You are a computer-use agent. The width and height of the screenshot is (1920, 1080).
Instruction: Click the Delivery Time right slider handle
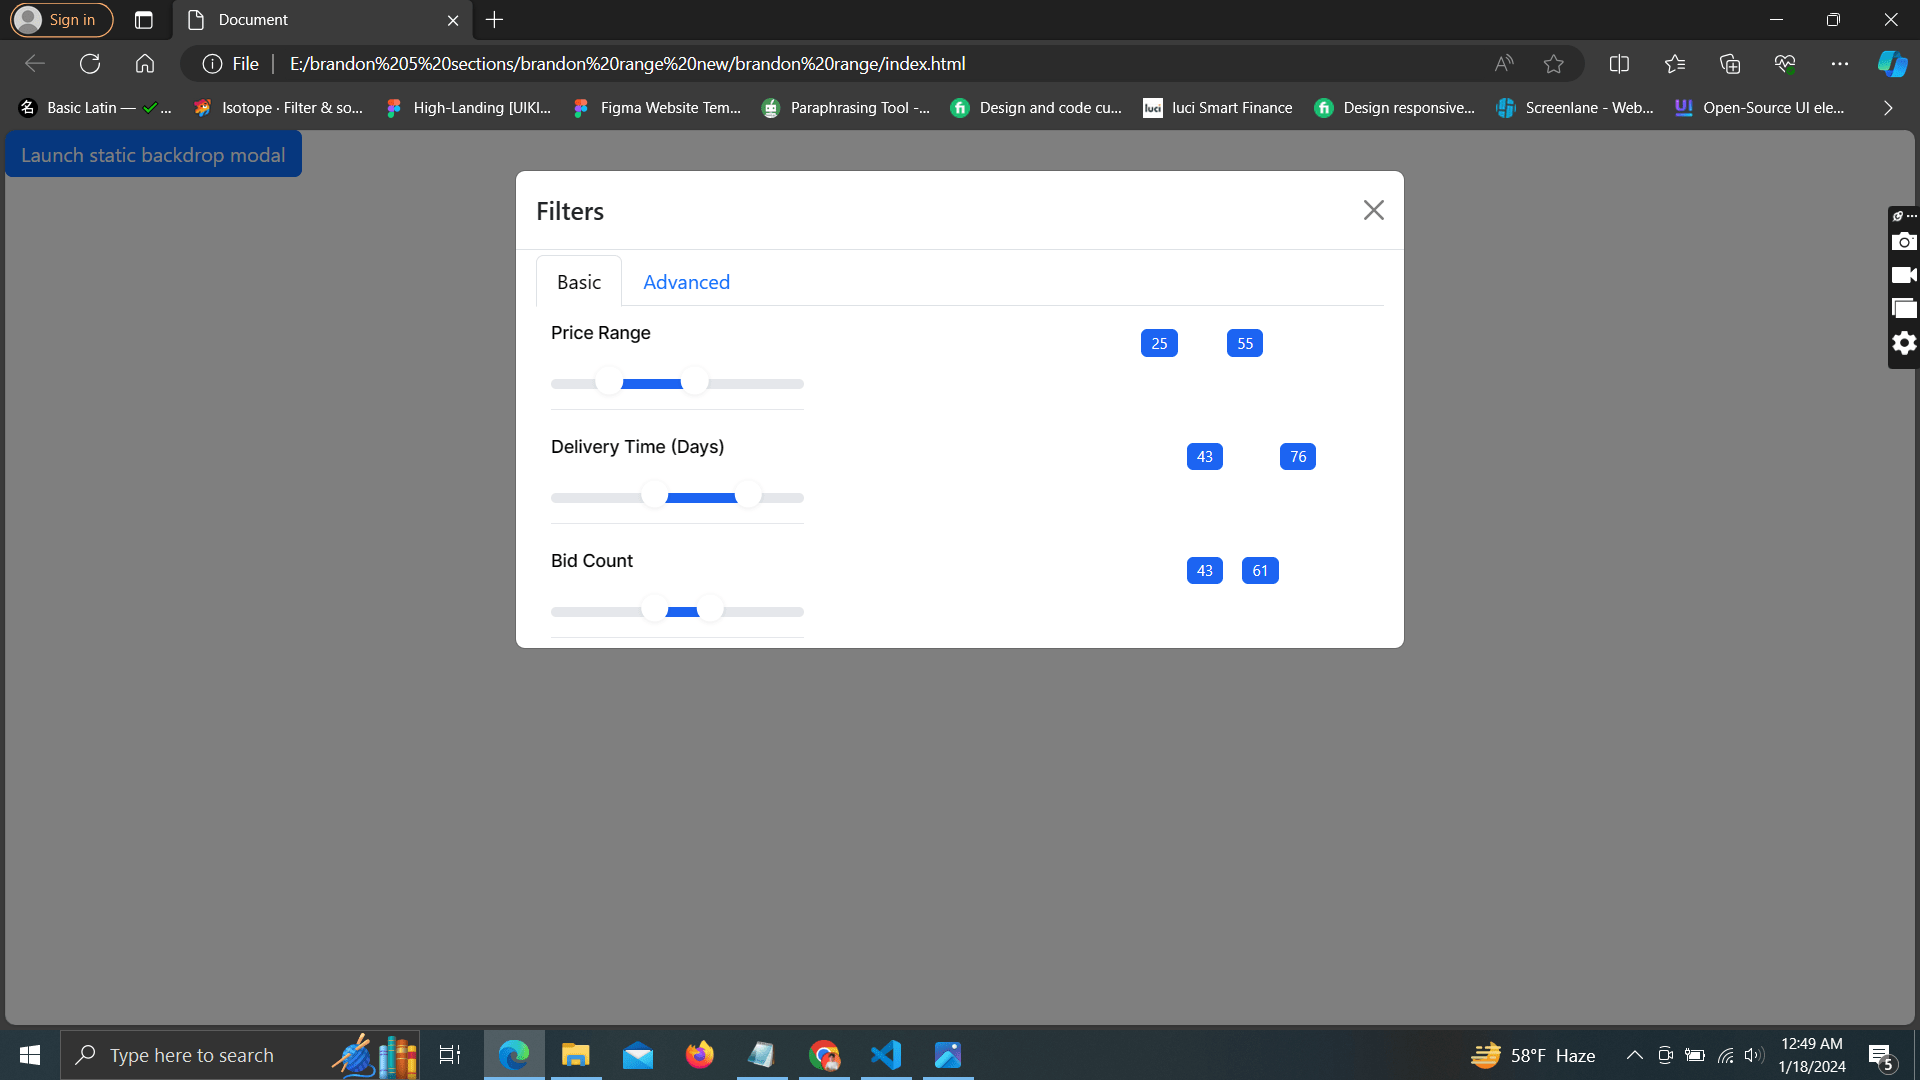click(x=748, y=496)
